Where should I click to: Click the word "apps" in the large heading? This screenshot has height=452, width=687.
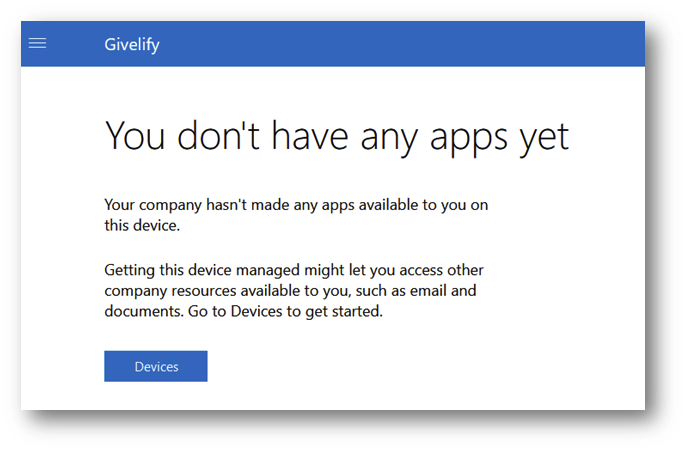[468, 139]
